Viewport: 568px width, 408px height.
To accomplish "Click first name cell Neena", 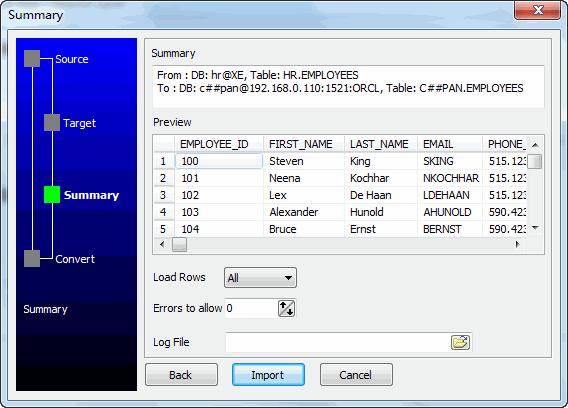I will (304, 178).
